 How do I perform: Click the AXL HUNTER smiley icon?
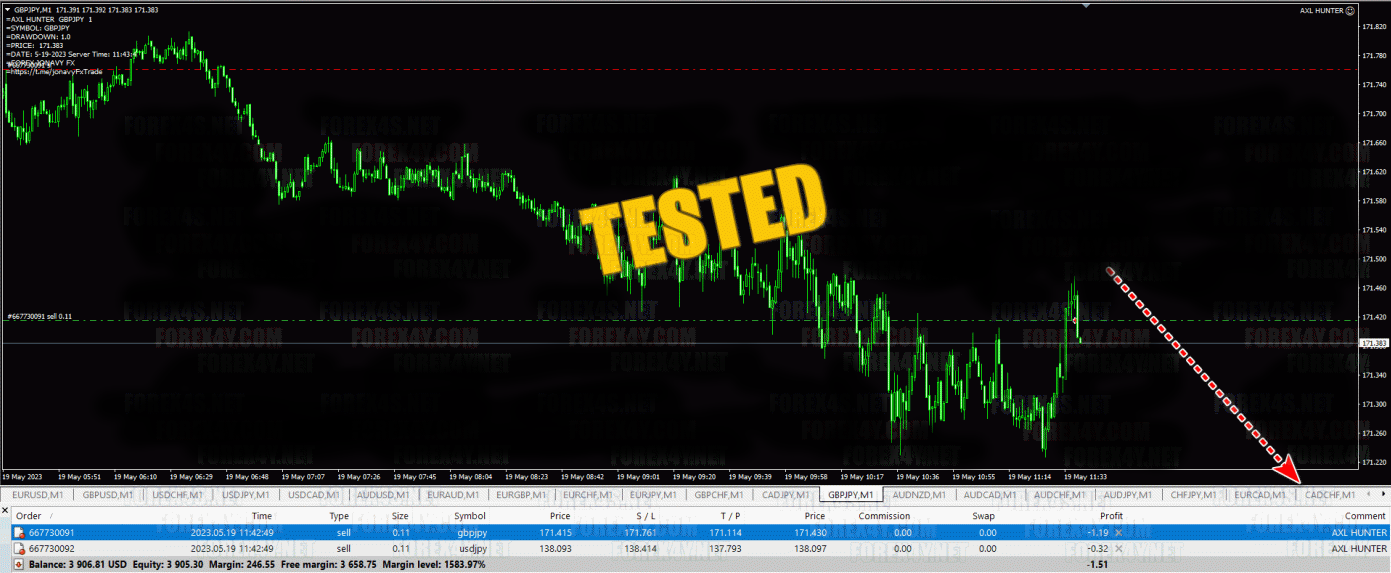click(x=1377, y=11)
